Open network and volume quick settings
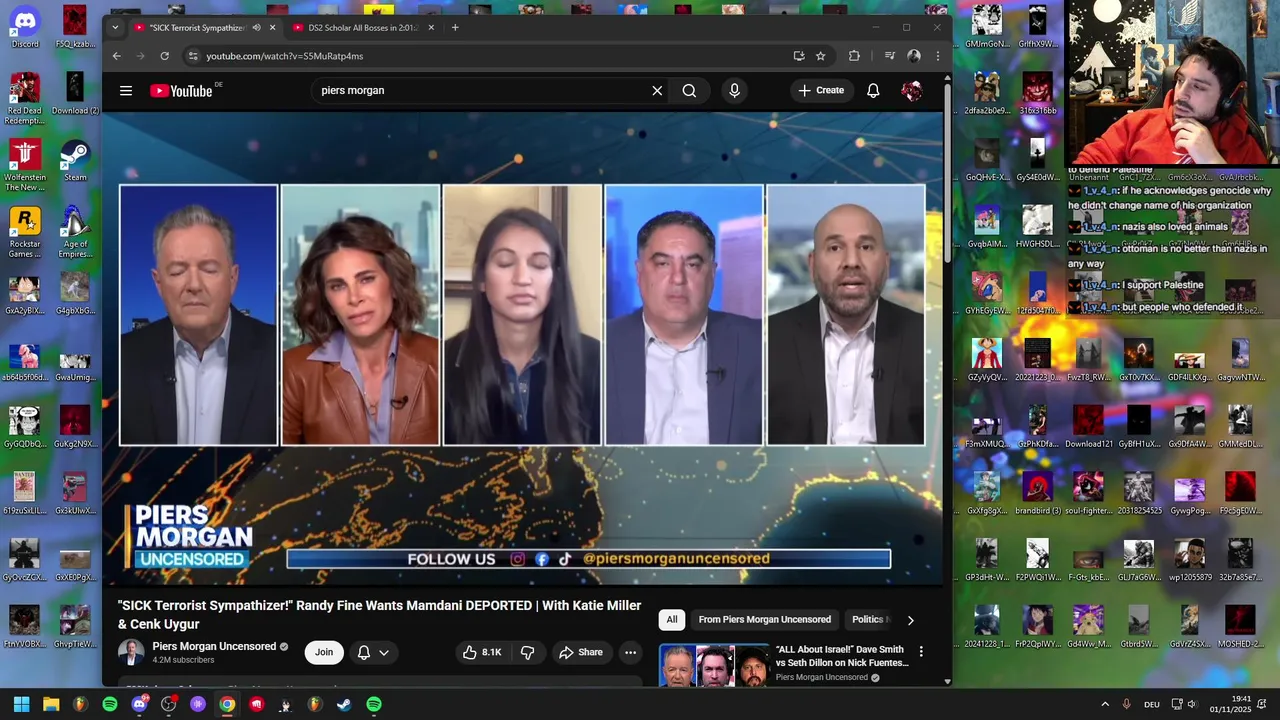The width and height of the screenshot is (1280, 720). click(x=1184, y=704)
